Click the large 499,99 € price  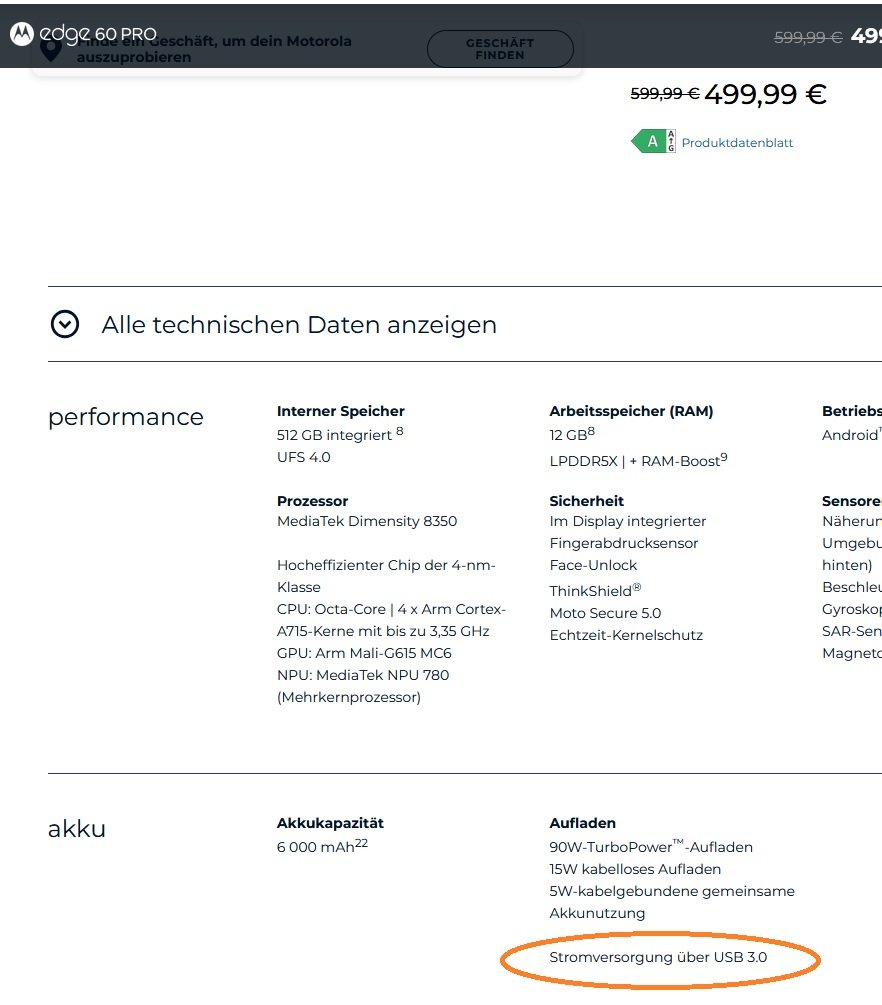pos(765,94)
